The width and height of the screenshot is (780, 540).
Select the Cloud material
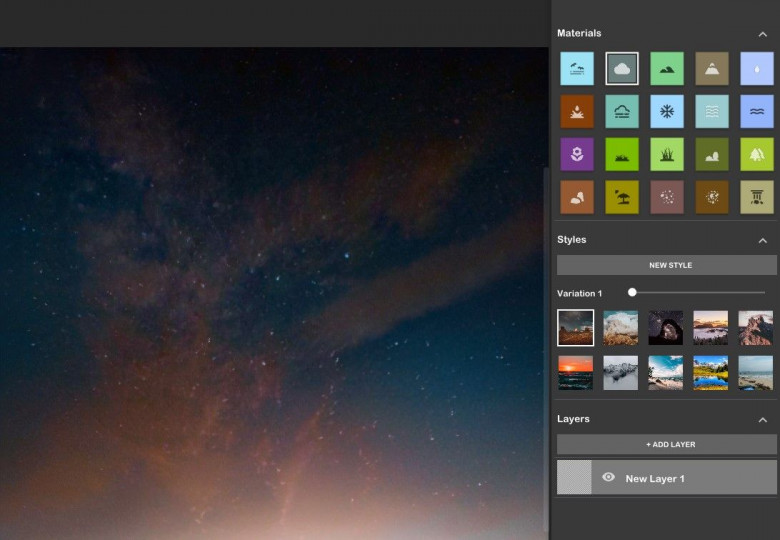[621, 69]
